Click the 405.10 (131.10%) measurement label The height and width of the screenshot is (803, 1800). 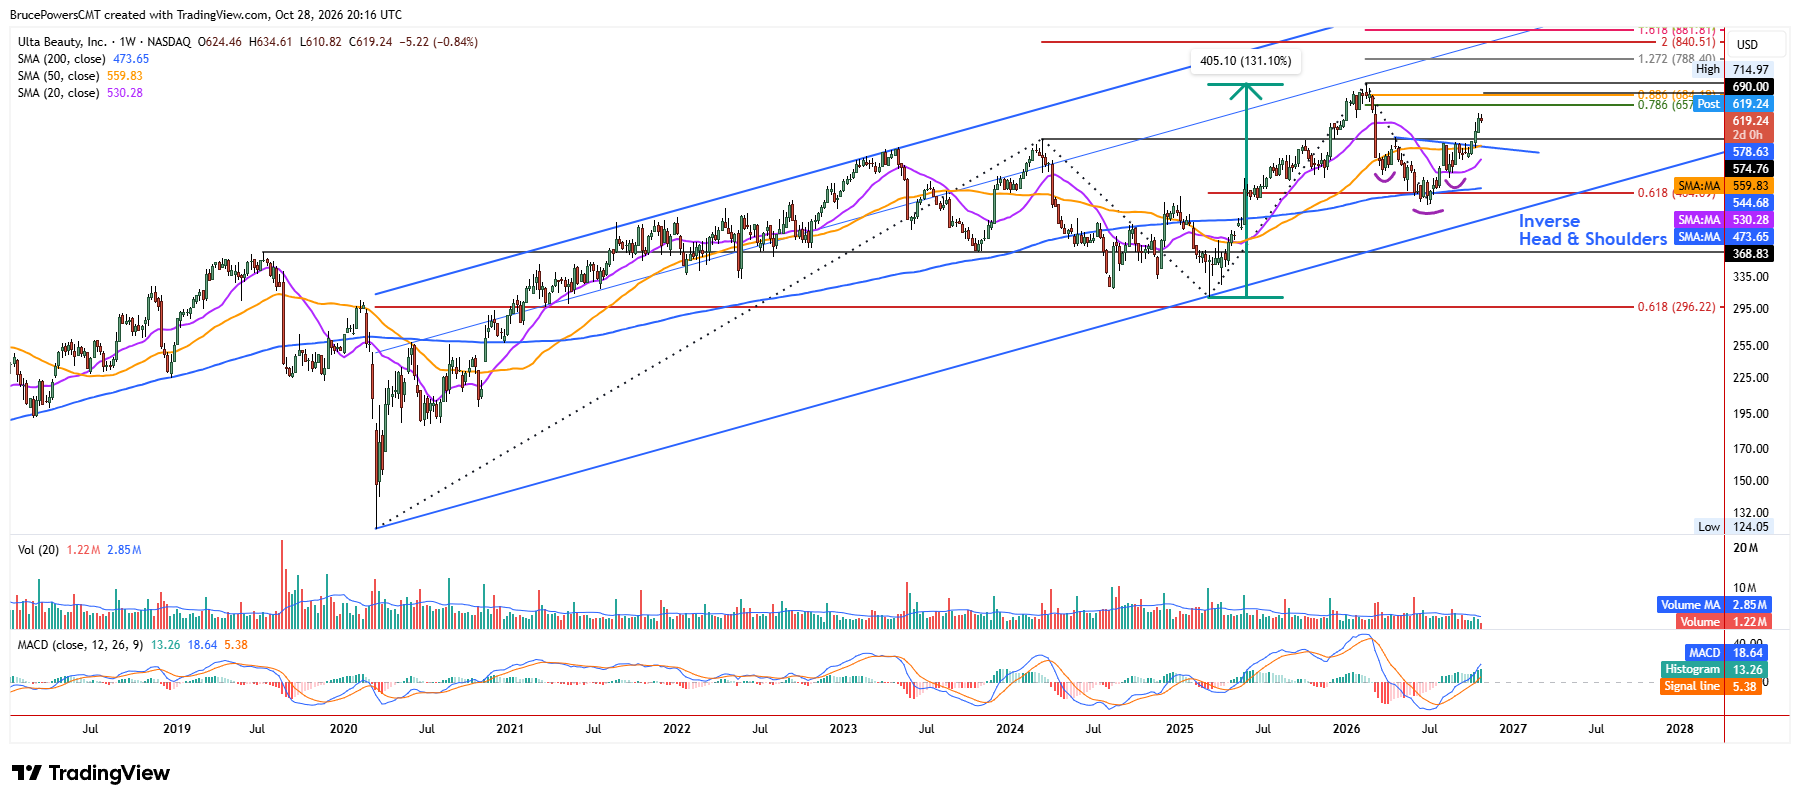[1245, 61]
